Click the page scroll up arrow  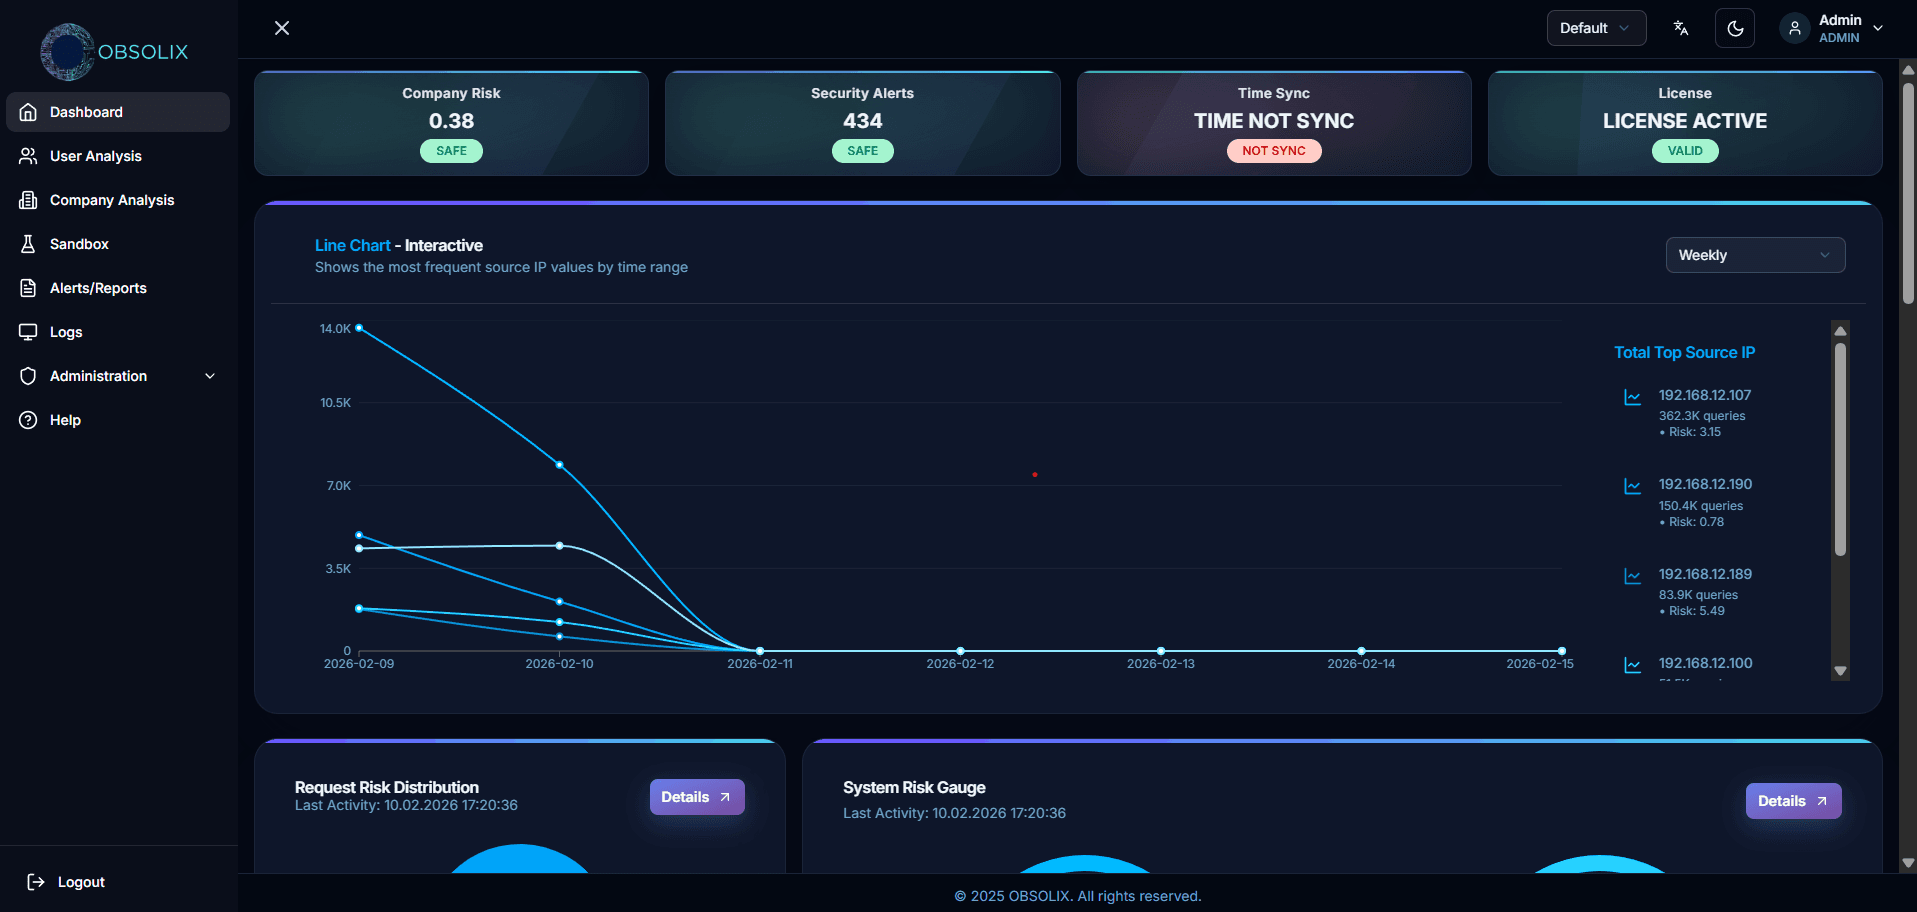pos(1908,70)
